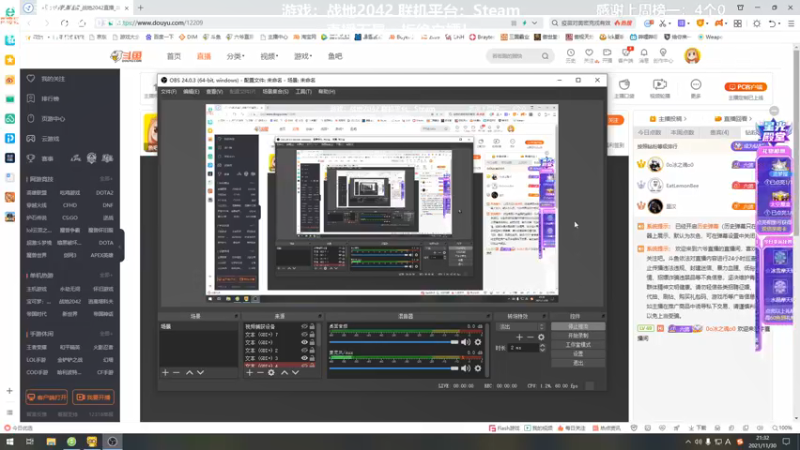
Task: Click the add scene plus icon in OBS
Action: (x=165, y=373)
